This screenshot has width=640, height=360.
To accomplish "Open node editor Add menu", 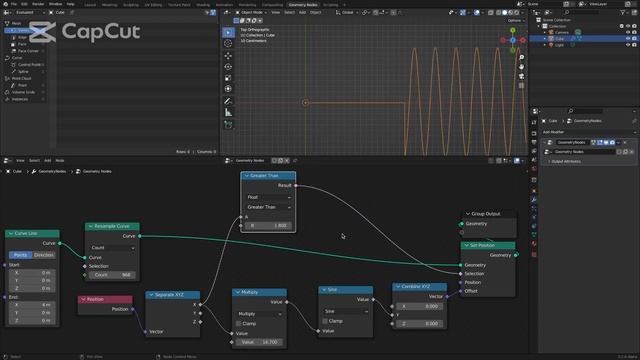I will [x=47, y=161].
